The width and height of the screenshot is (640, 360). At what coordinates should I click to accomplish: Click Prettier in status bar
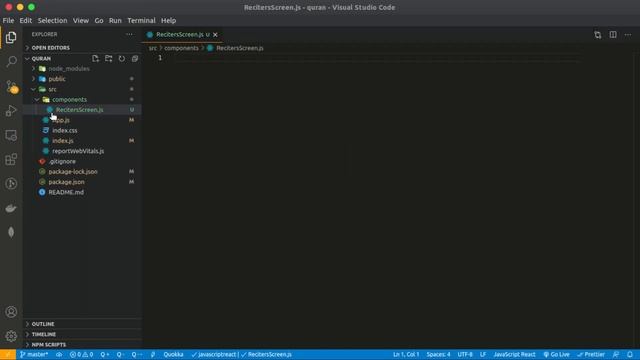coord(591,354)
